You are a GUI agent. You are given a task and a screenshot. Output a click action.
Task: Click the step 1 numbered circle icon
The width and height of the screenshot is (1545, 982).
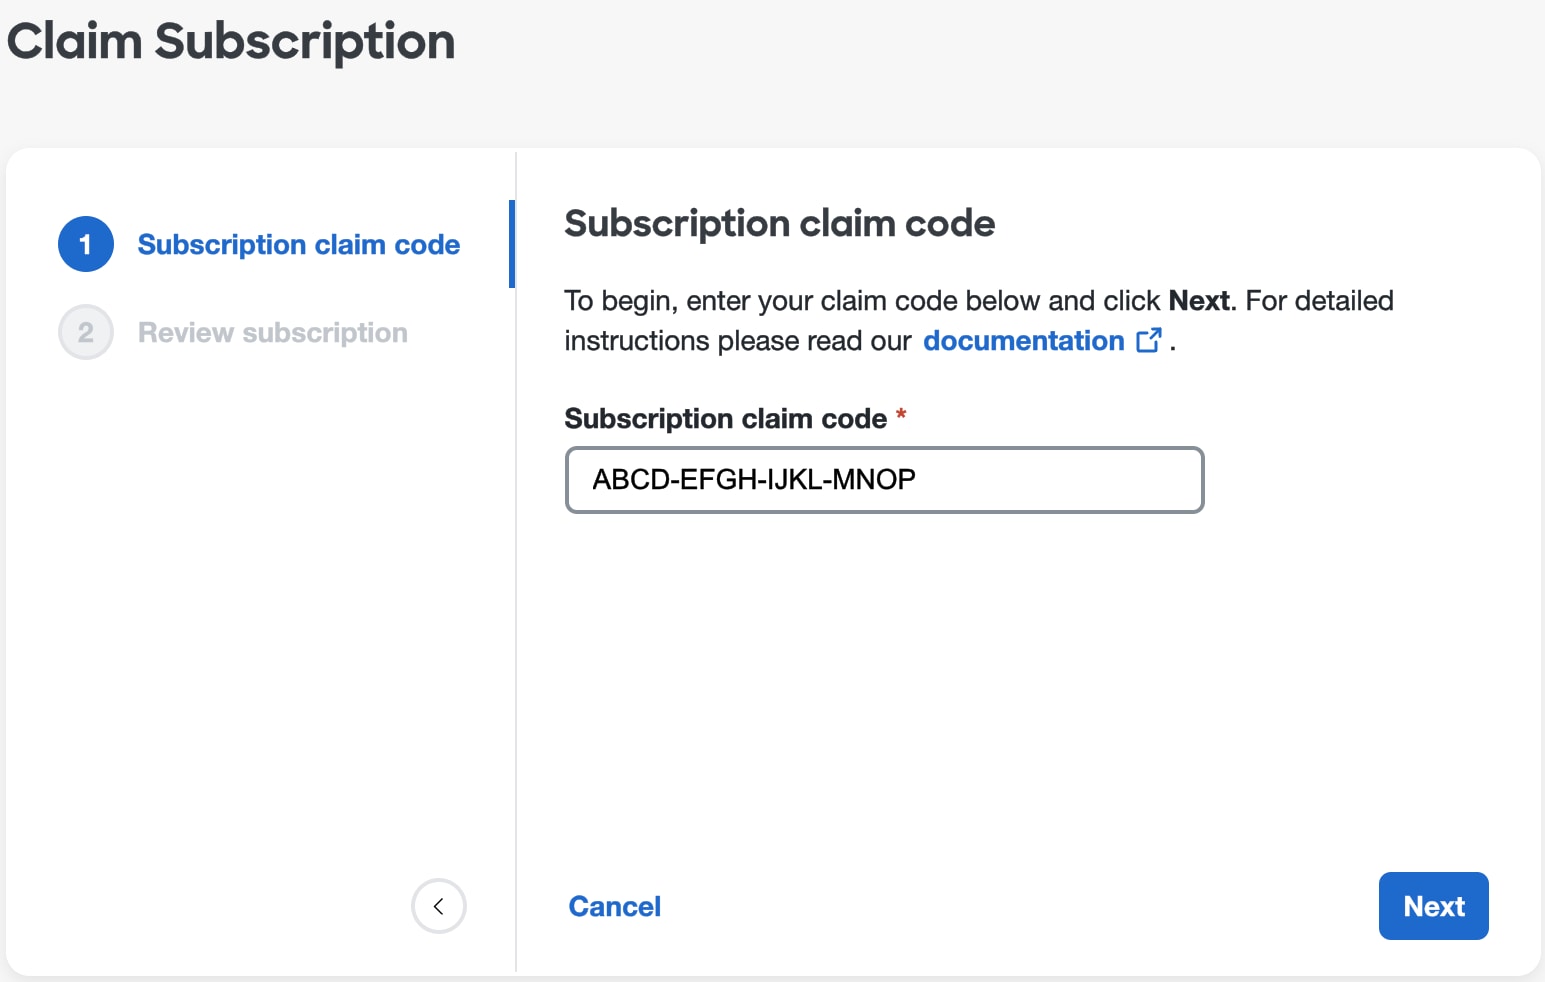86,244
